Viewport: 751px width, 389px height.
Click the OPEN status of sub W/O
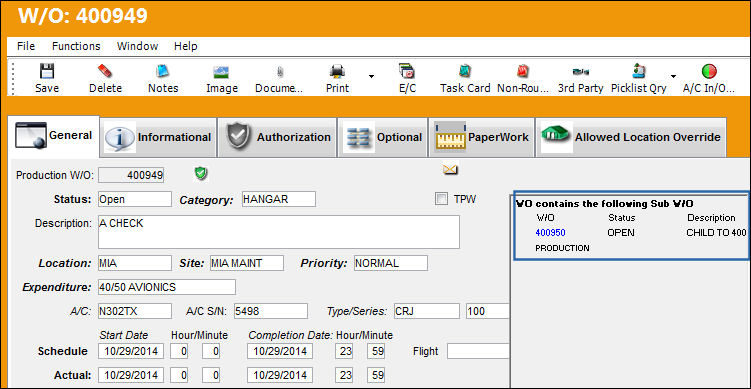click(621, 233)
